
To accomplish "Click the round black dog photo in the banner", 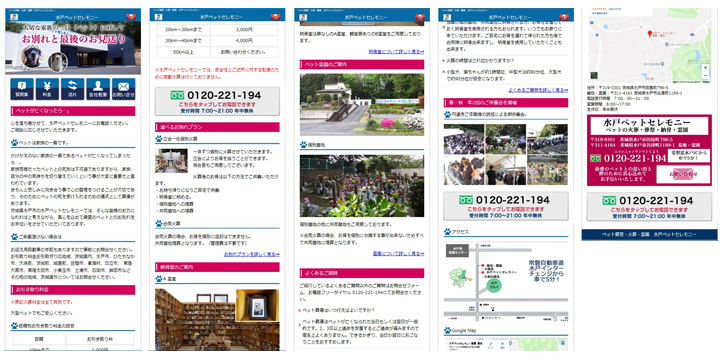I will (x=33, y=56).
